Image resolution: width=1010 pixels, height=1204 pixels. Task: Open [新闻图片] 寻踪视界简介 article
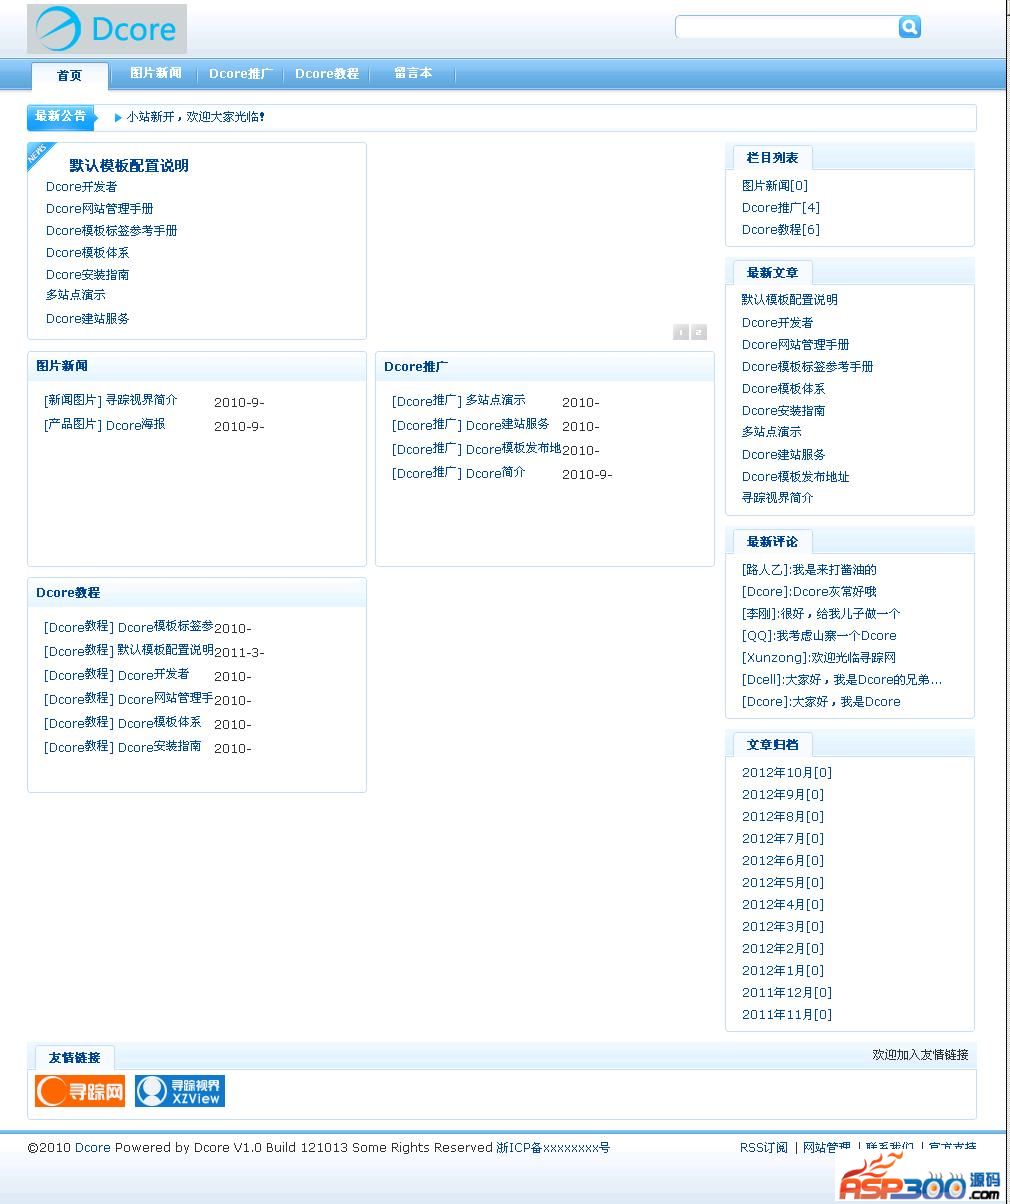111,400
